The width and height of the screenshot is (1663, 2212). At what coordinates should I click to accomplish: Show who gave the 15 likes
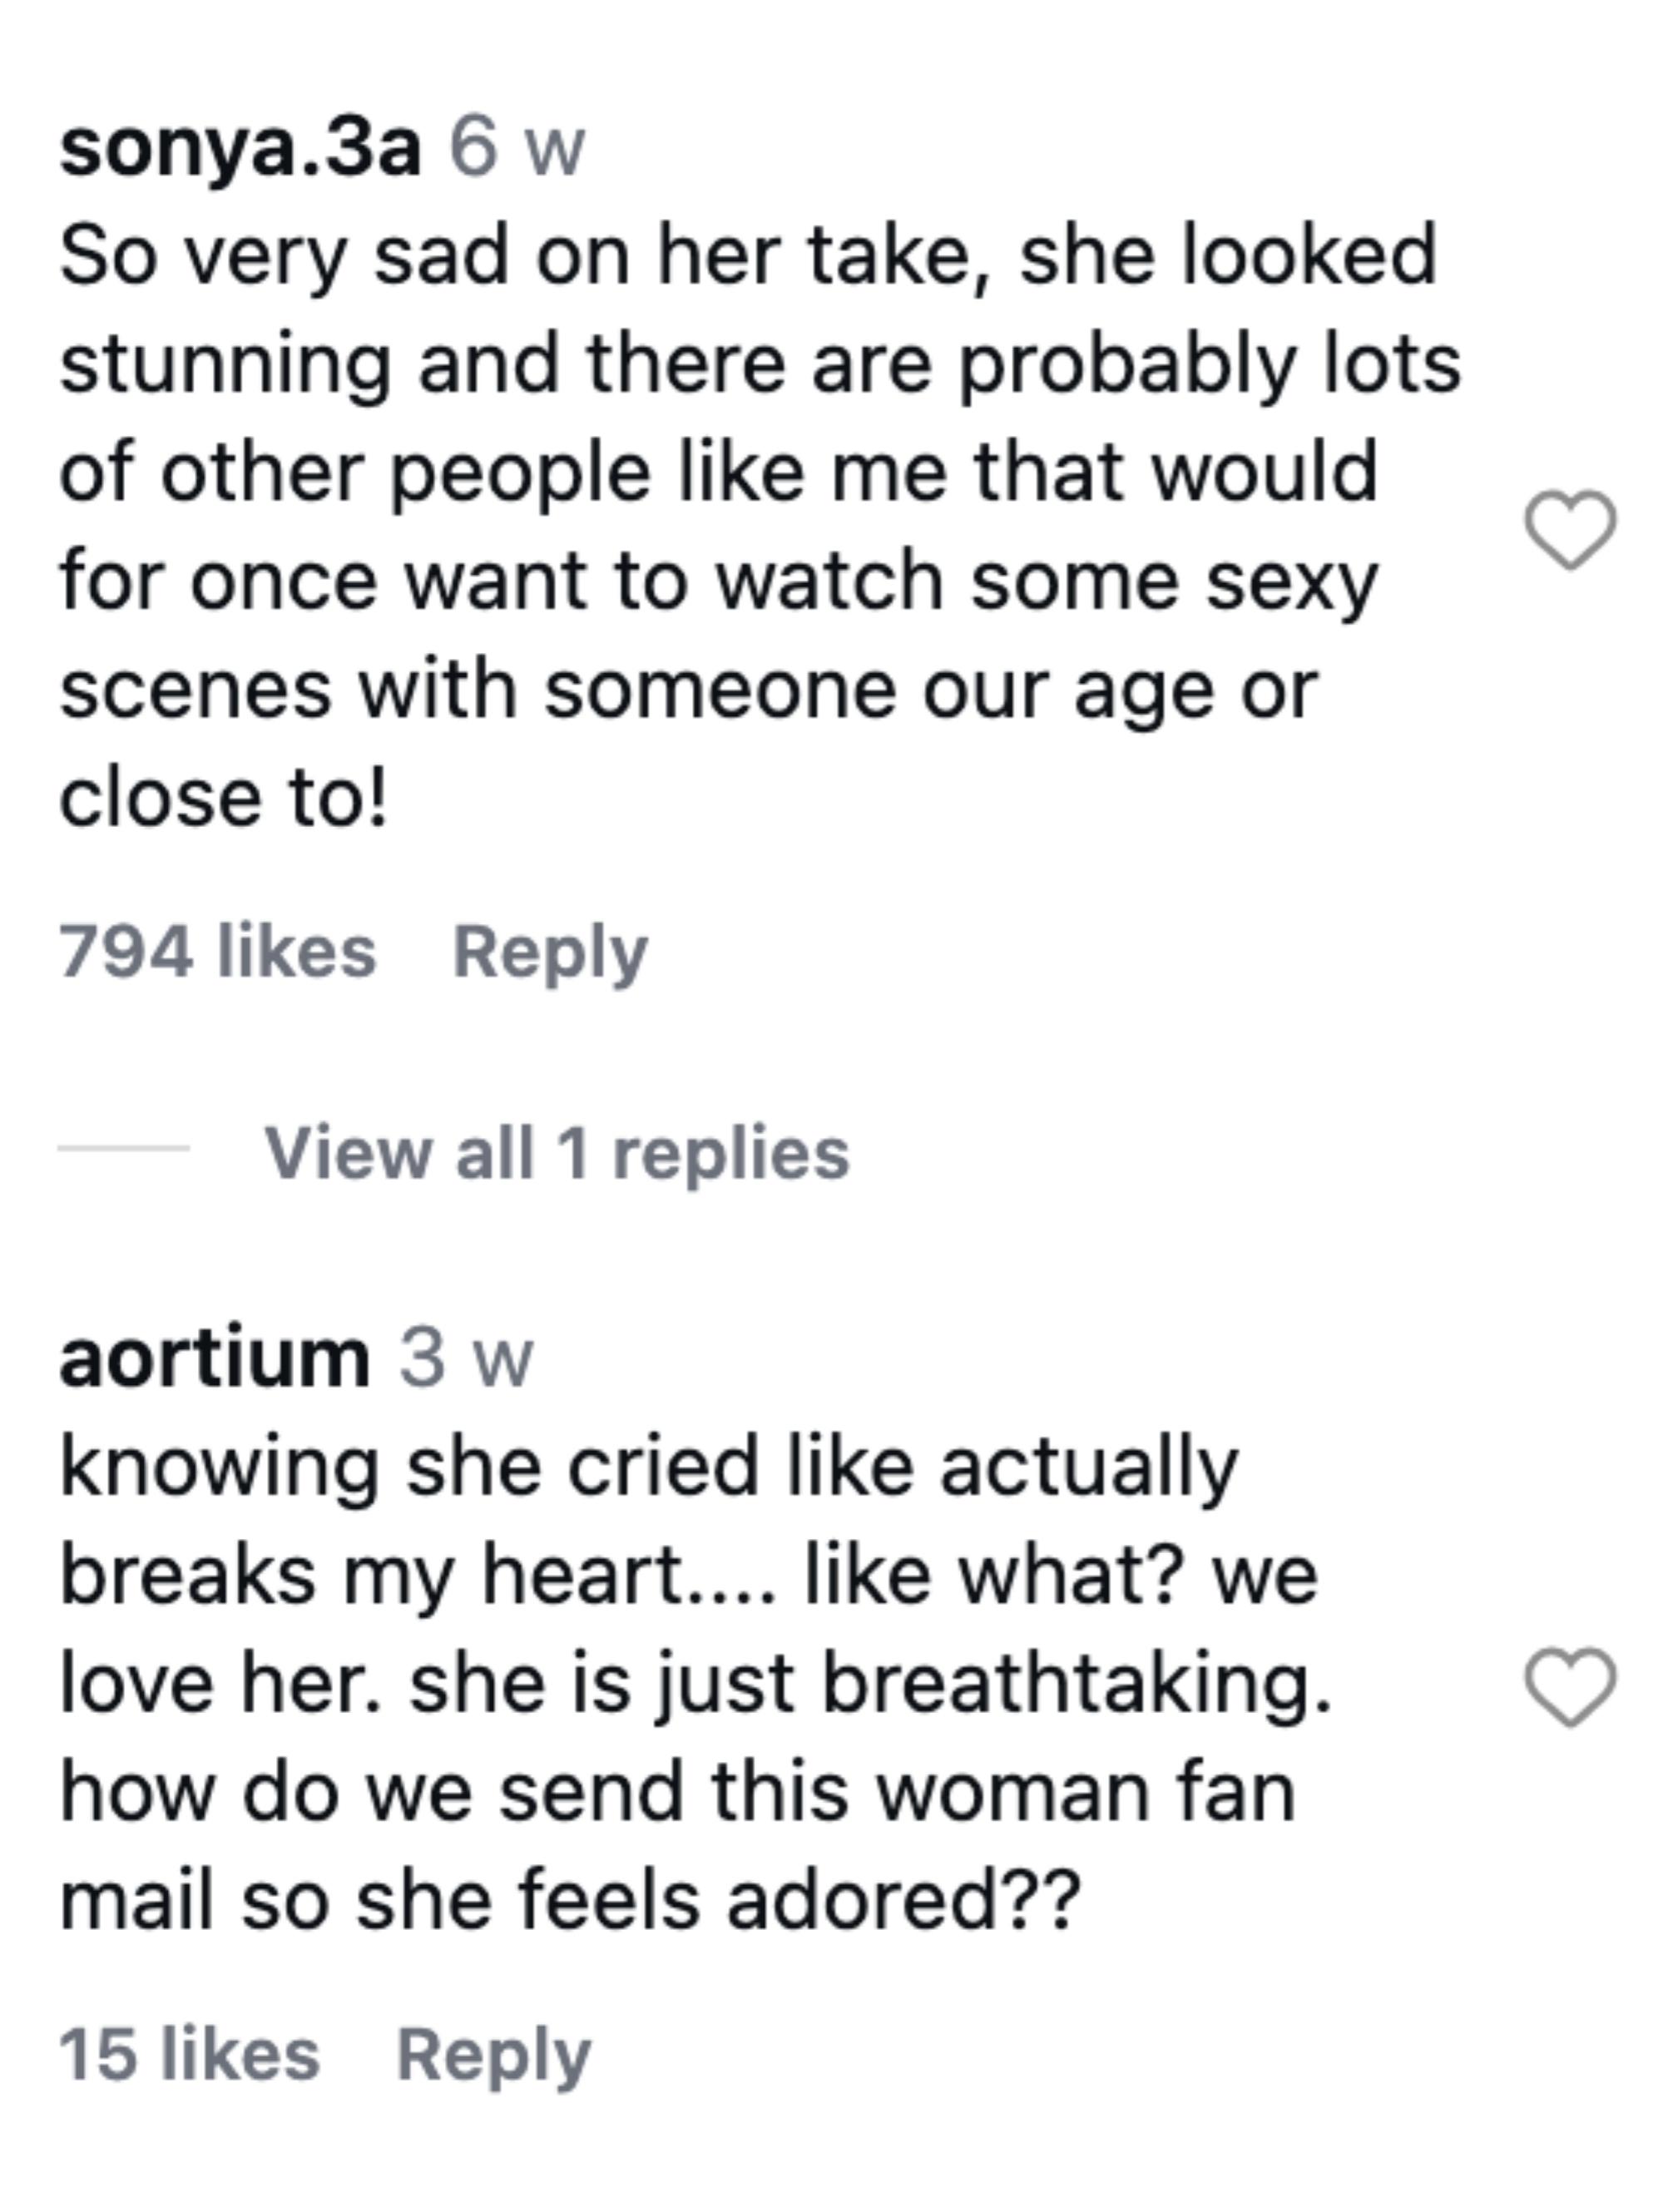pos(190,2055)
